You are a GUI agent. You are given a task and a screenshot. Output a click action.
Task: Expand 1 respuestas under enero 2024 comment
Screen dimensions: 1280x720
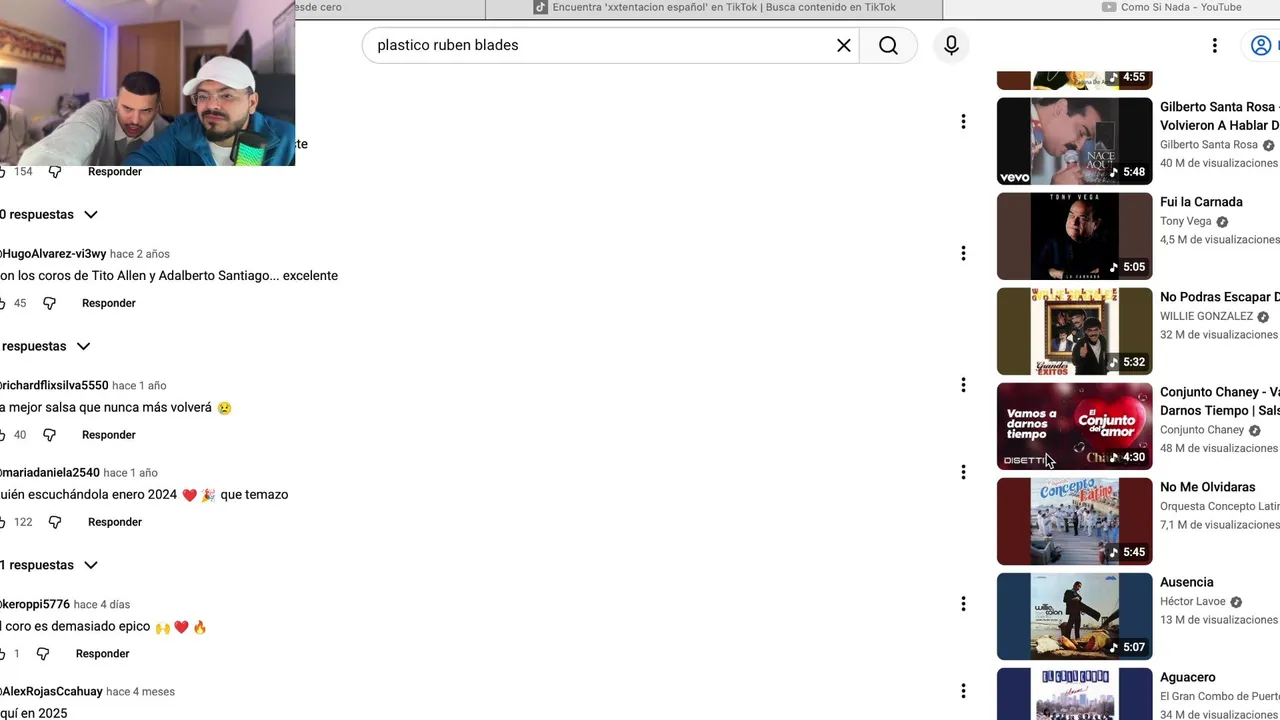coord(49,565)
